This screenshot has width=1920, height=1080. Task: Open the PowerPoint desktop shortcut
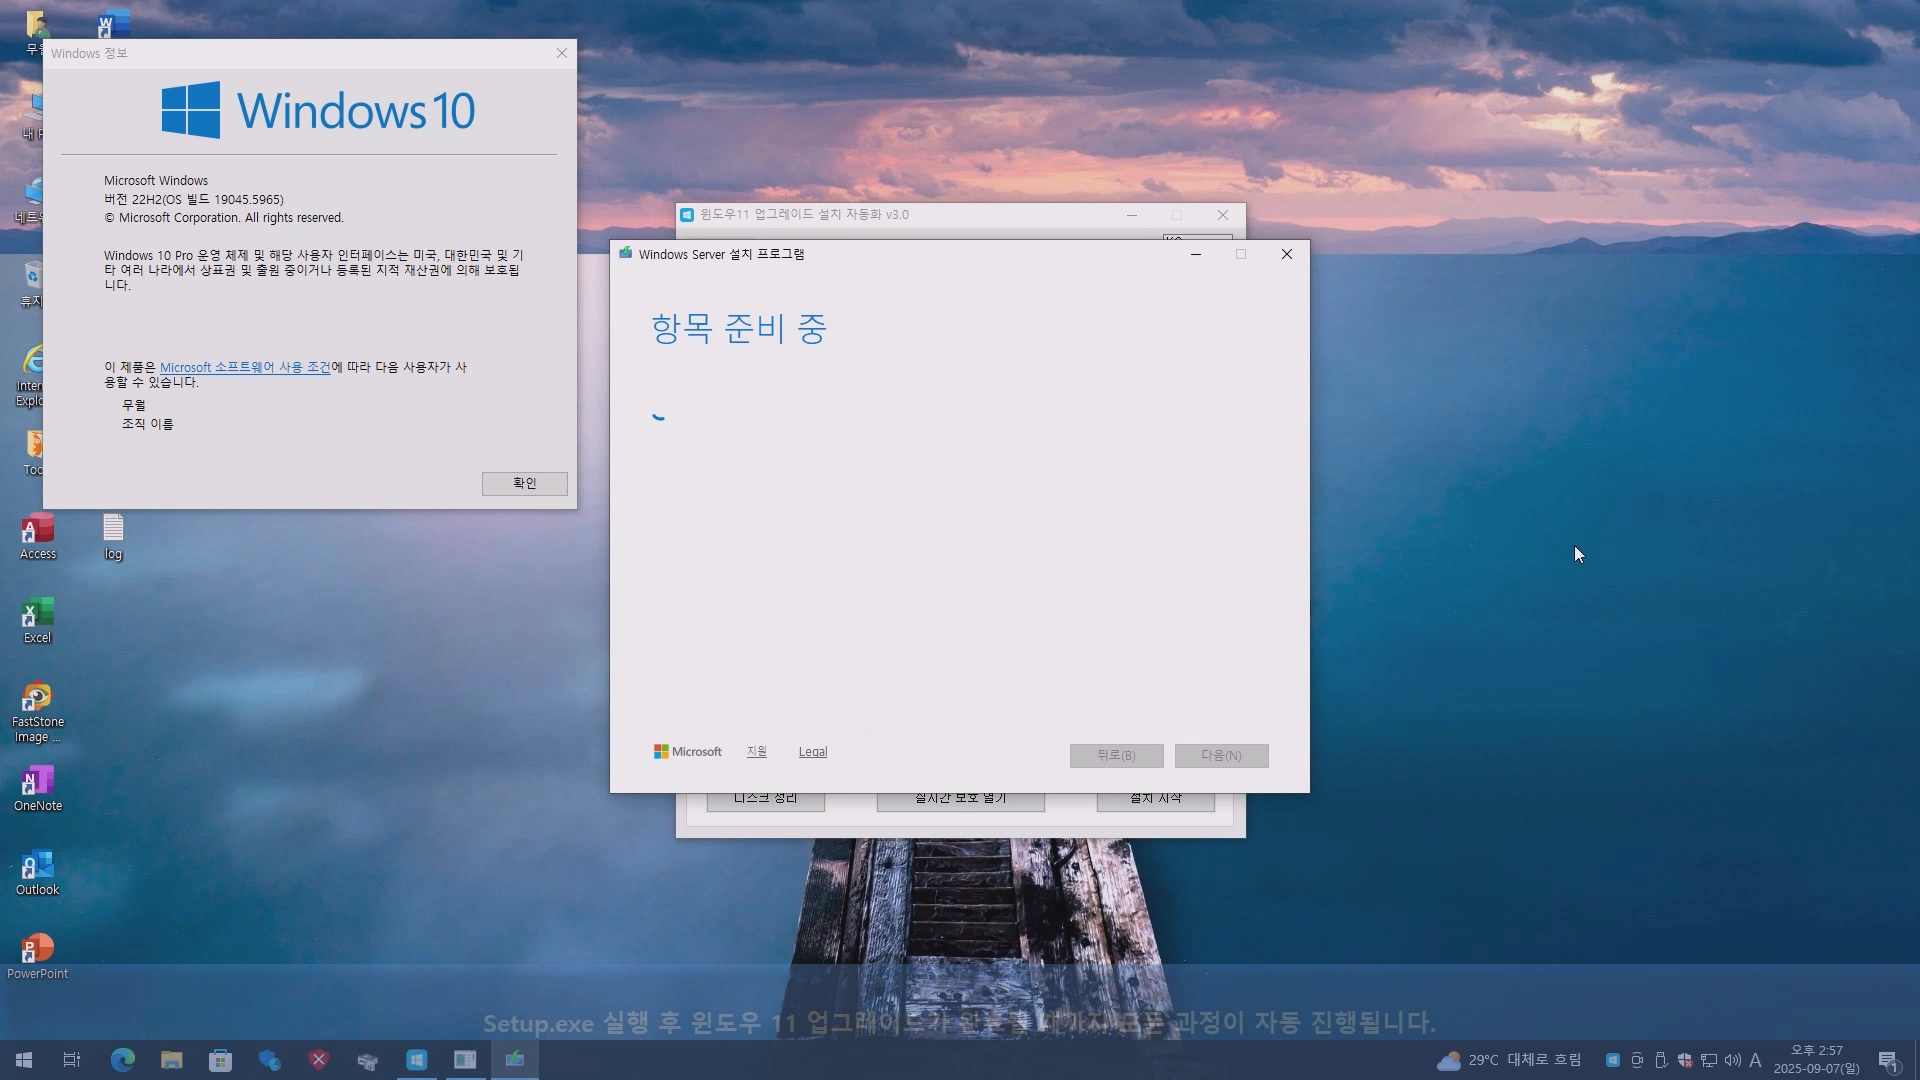[x=38, y=957]
